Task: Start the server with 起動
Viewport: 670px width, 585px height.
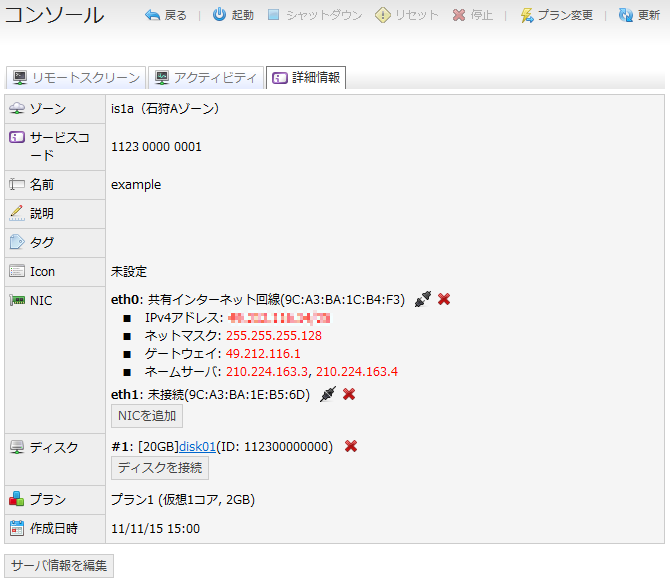Action: click(x=233, y=16)
